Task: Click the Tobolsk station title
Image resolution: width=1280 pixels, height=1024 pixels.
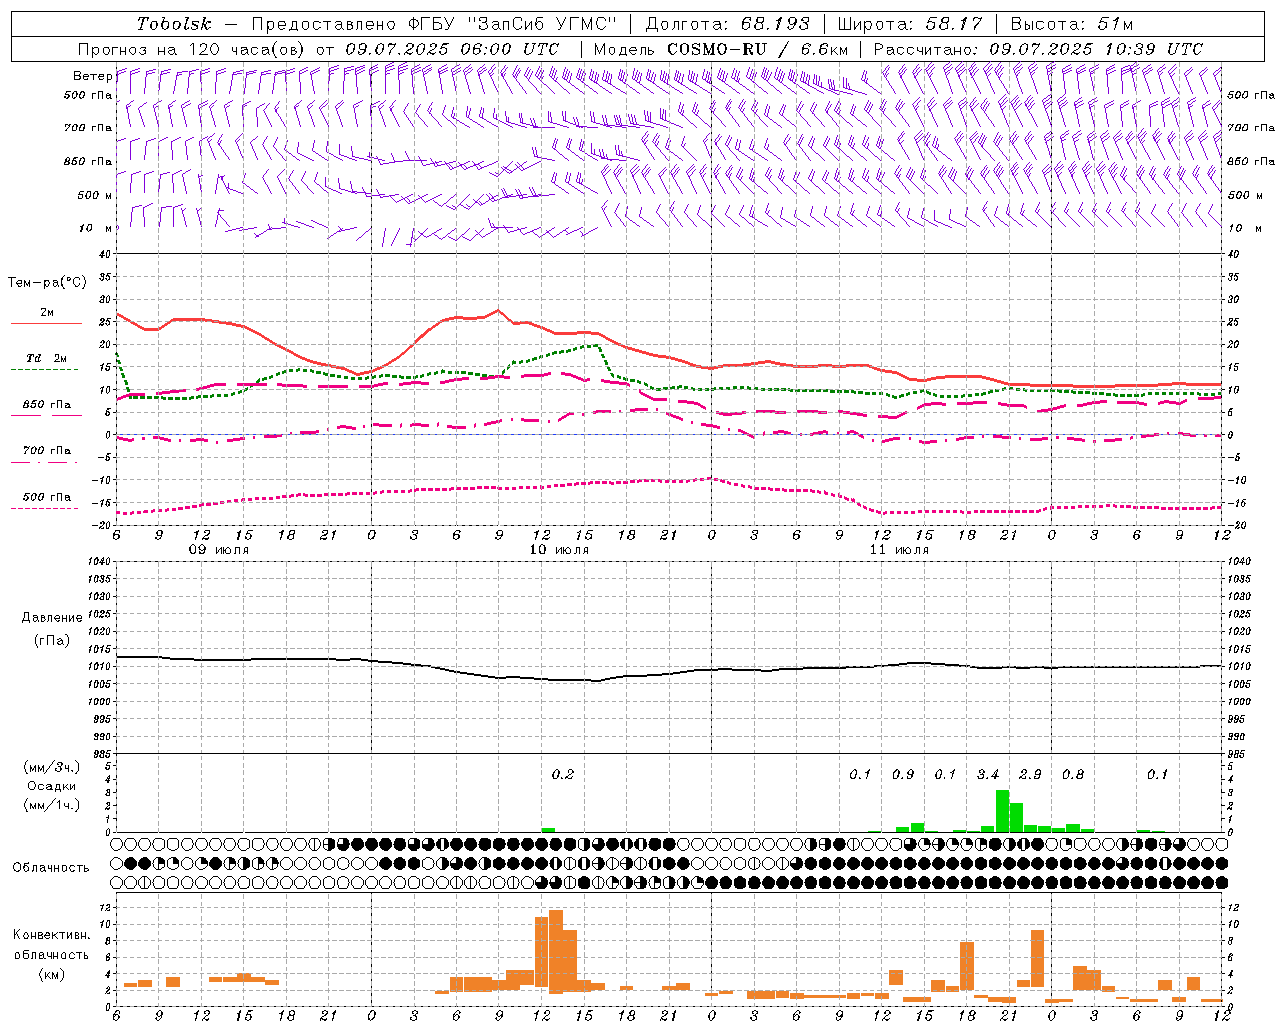Action: [x=174, y=24]
